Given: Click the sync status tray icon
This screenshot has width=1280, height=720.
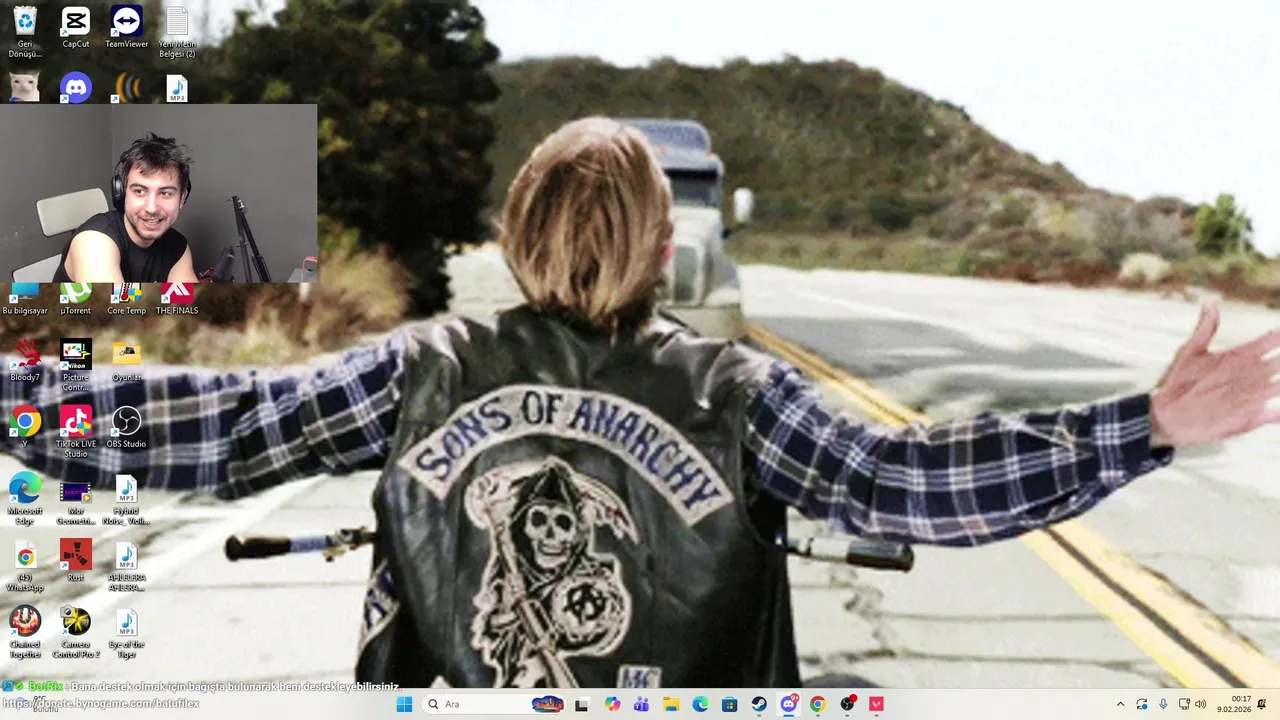Looking at the screenshot, I should (1142, 704).
